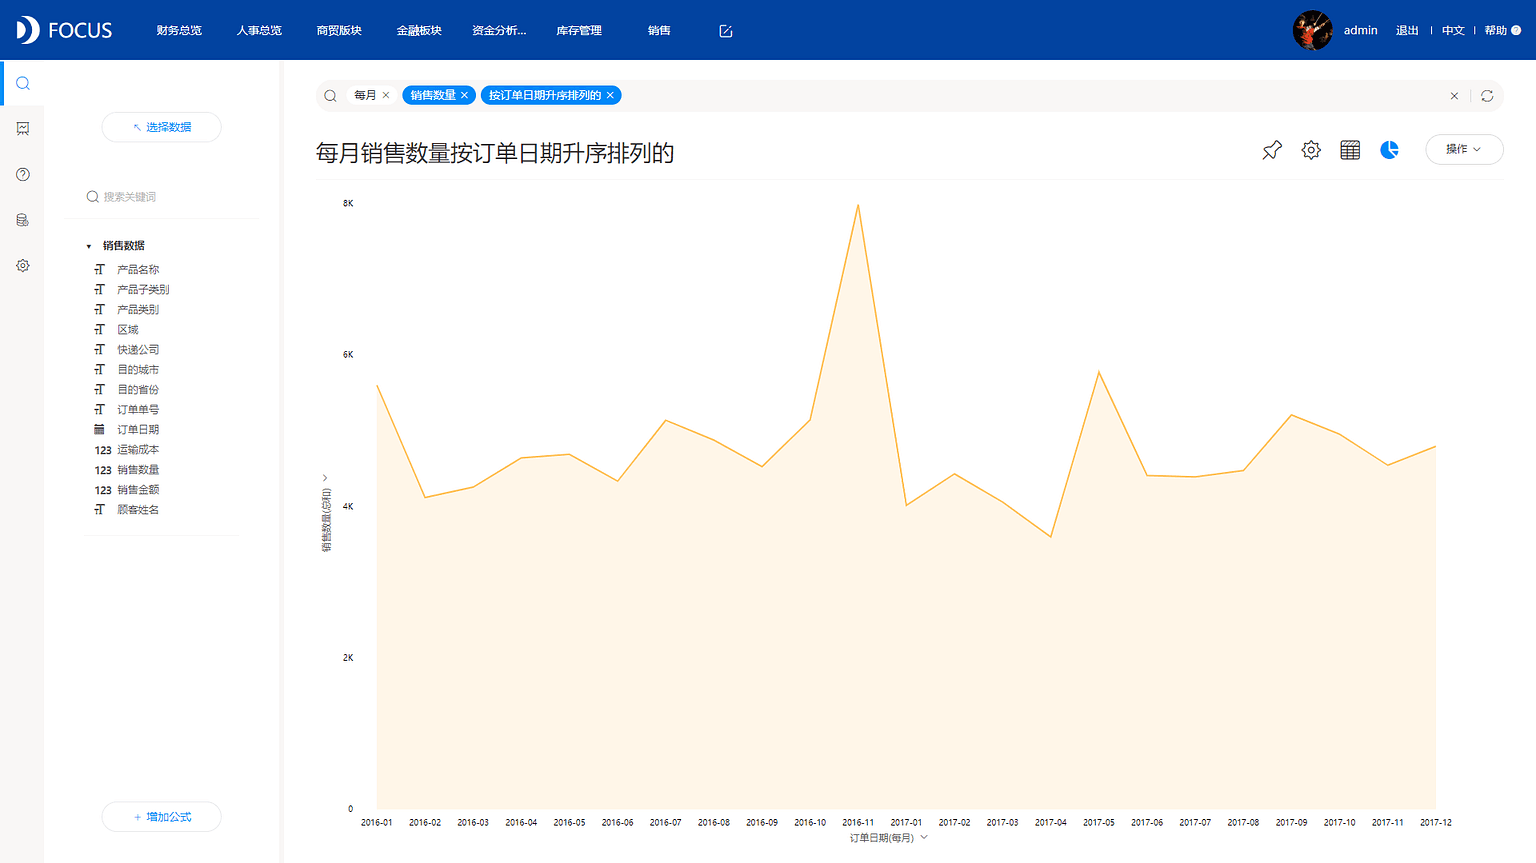Click the DataFocus logo
The width and height of the screenshot is (1536, 863).
[x=64, y=30]
